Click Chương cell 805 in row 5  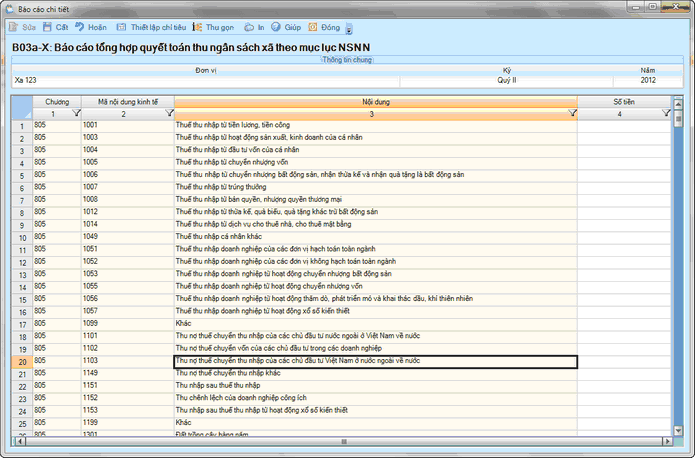point(57,175)
